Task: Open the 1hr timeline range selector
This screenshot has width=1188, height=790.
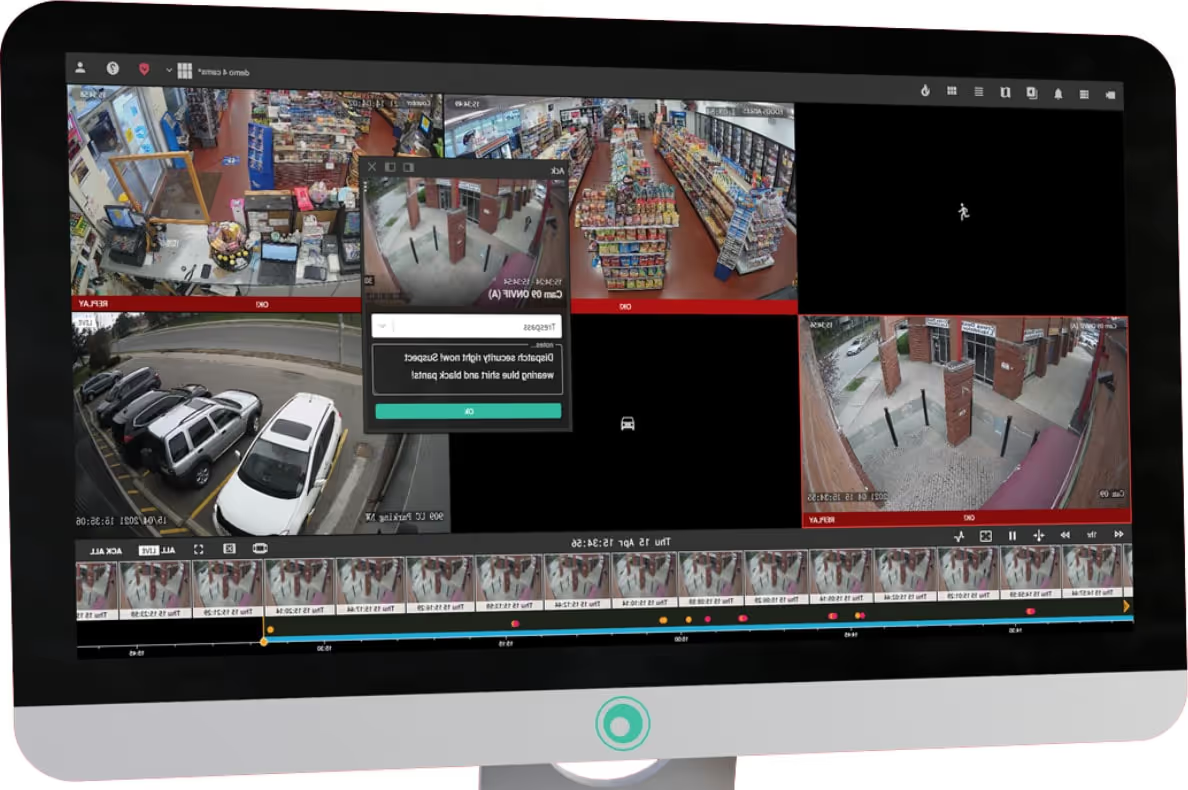Action: point(1091,535)
